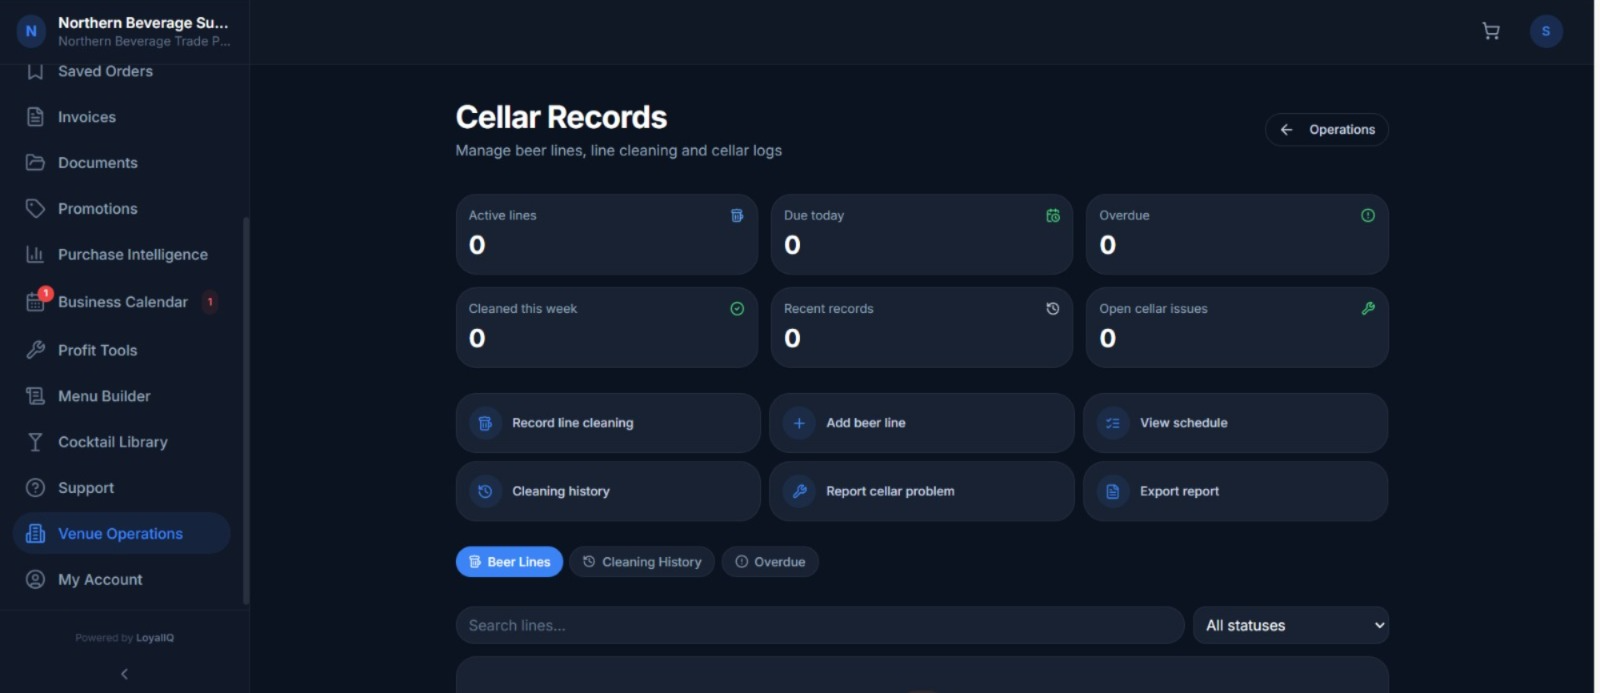The width and height of the screenshot is (1600, 693).
Task: Focus the Search lines input field
Action: pyautogui.click(x=820, y=625)
